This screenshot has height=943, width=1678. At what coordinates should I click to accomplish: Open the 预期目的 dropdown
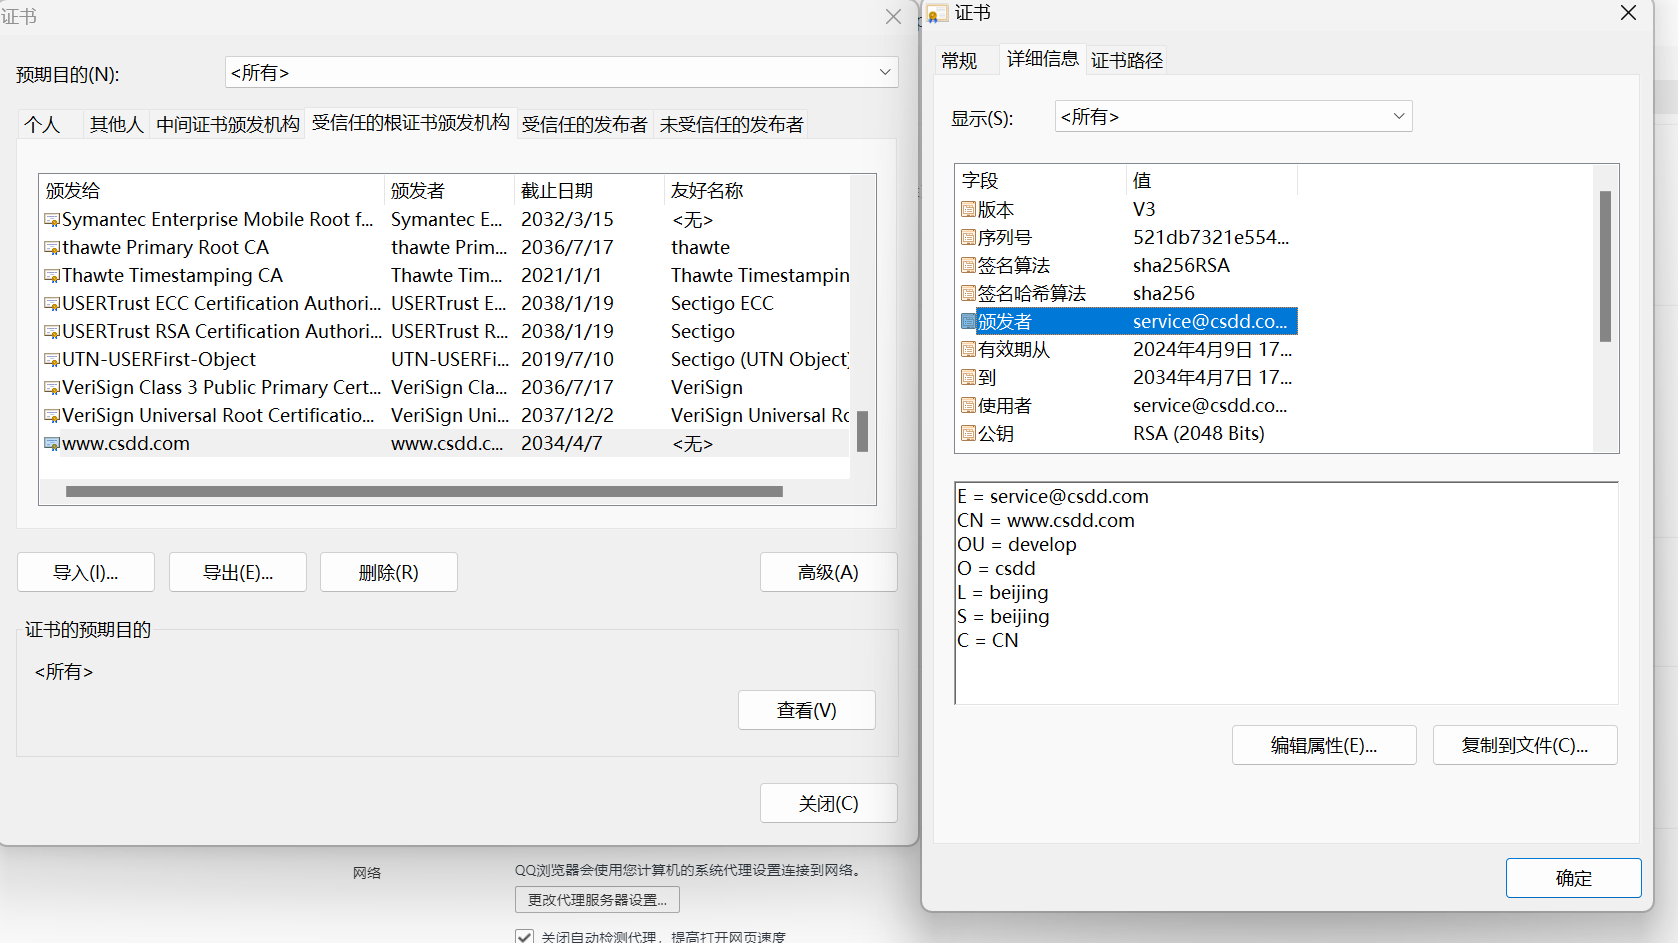(x=561, y=72)
